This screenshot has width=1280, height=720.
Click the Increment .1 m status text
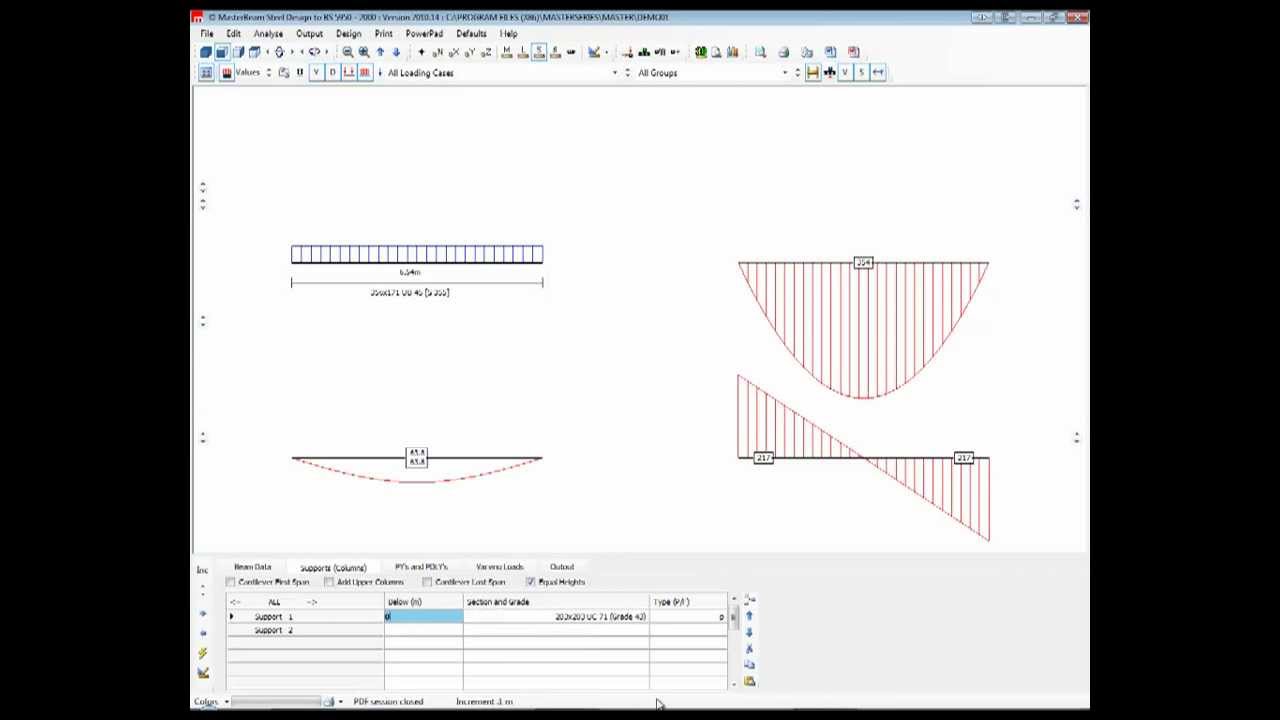click(485, 702)
